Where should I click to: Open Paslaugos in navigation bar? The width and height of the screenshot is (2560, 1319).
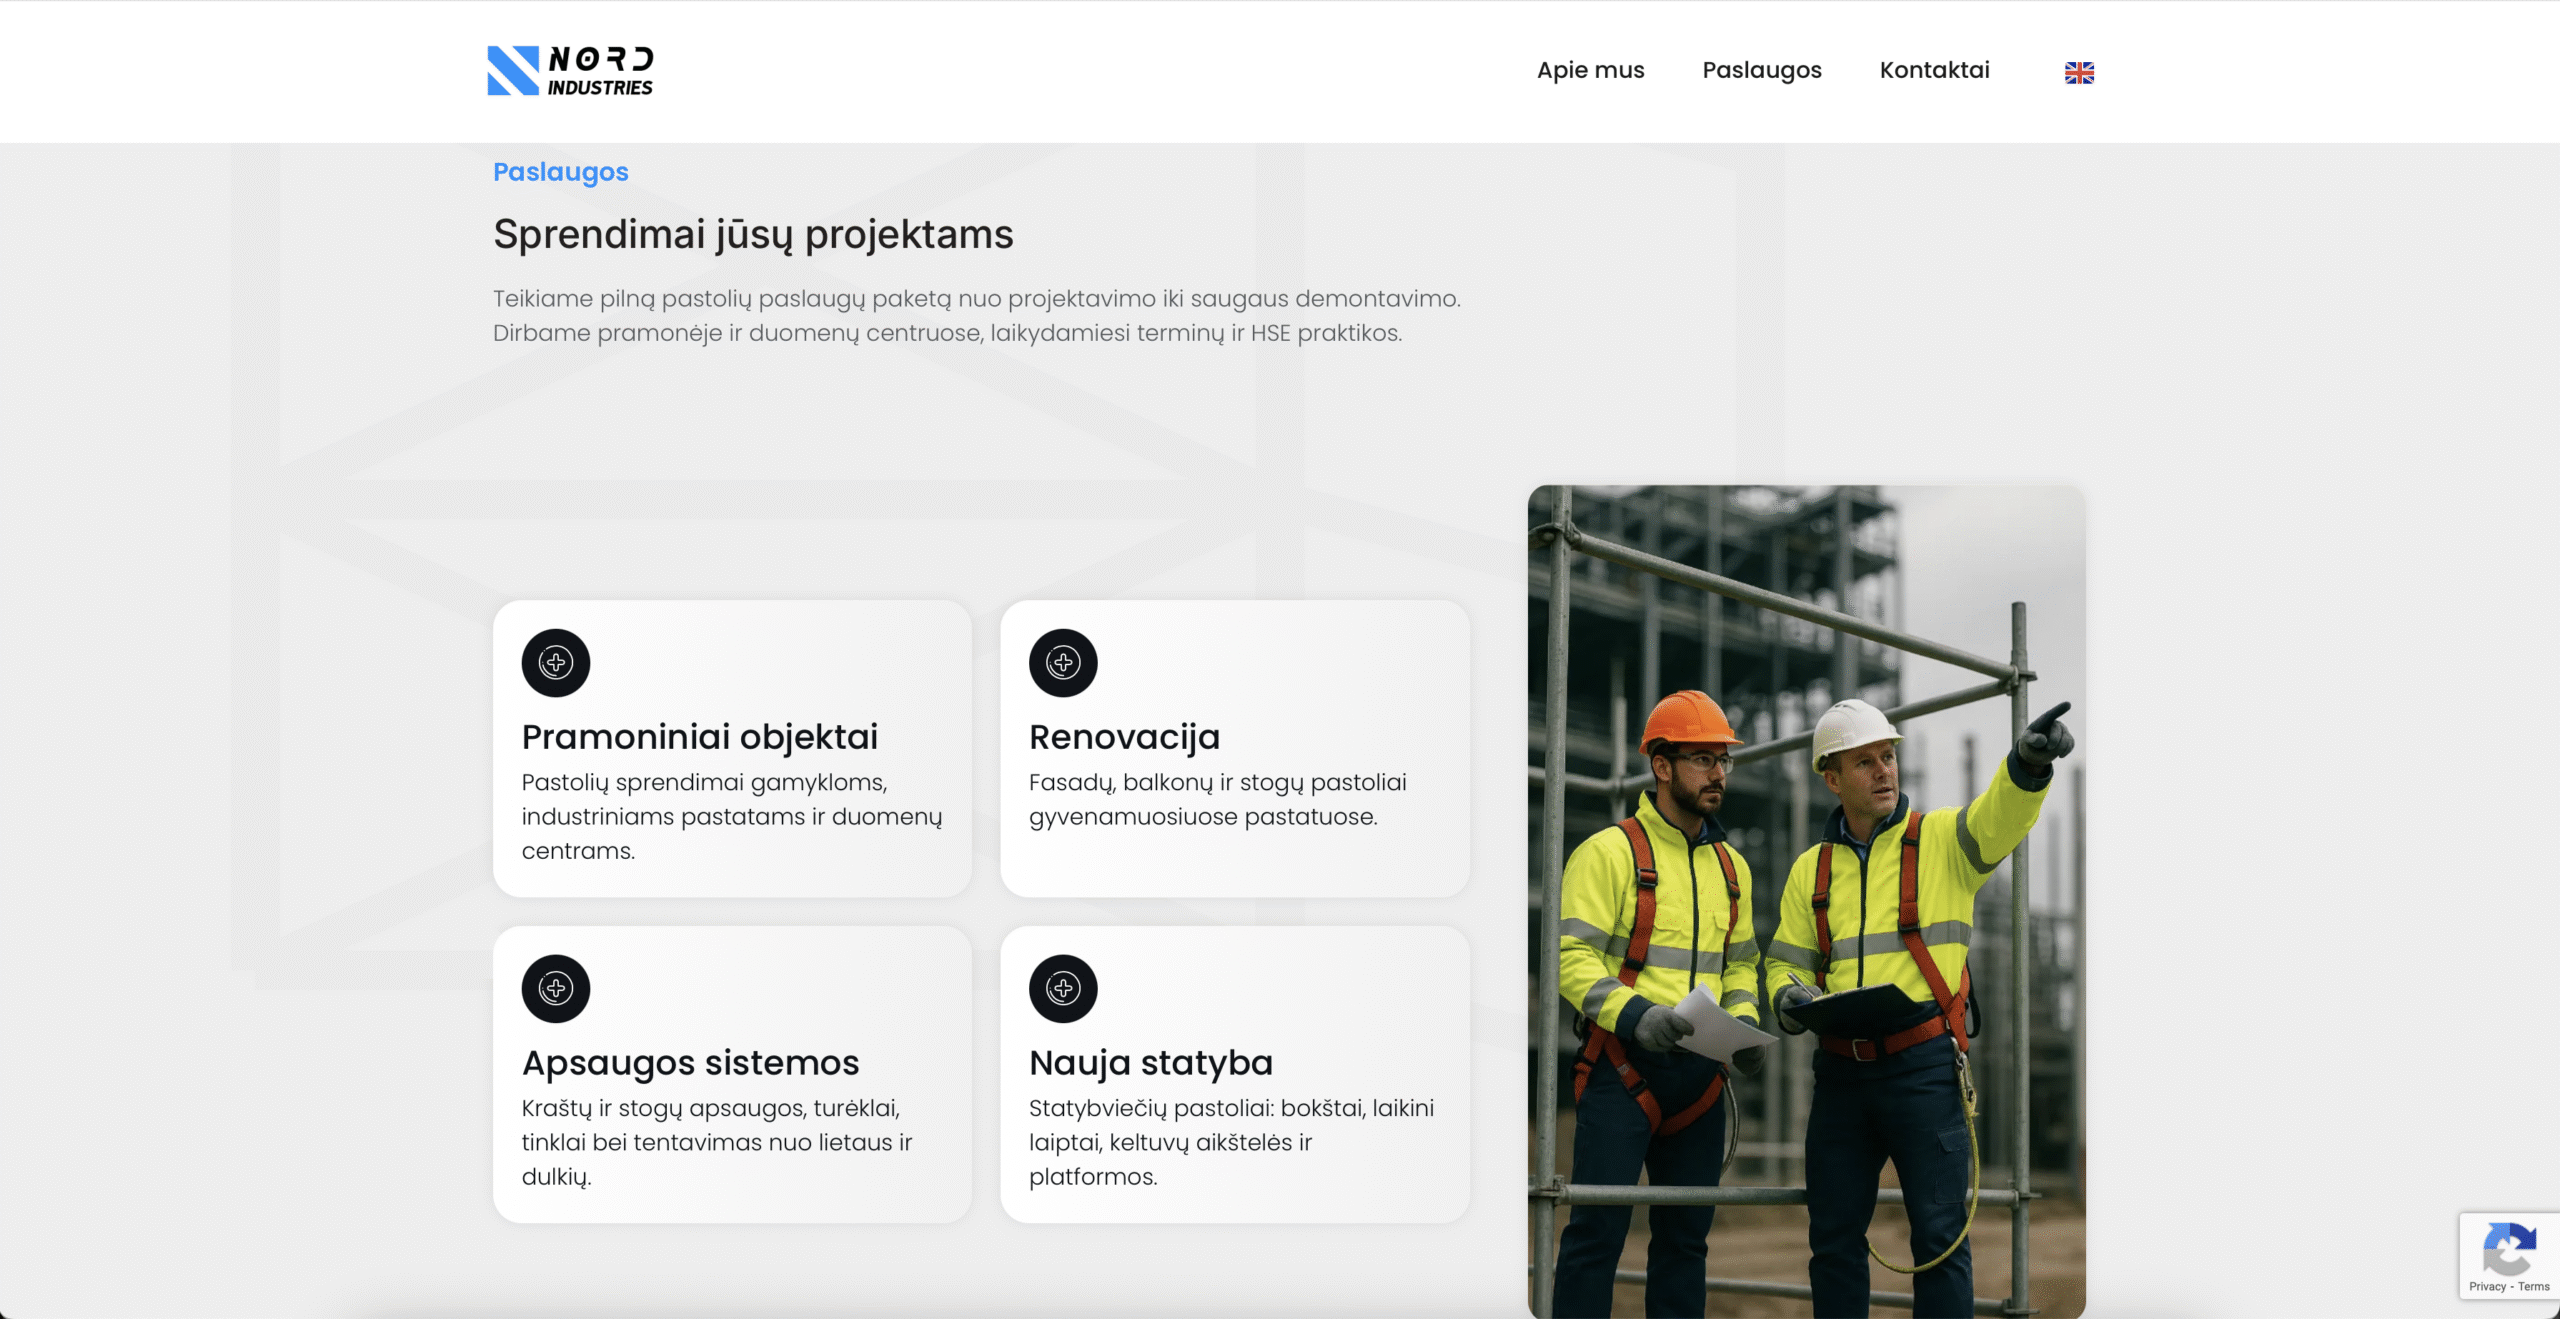click(1762, 71)
